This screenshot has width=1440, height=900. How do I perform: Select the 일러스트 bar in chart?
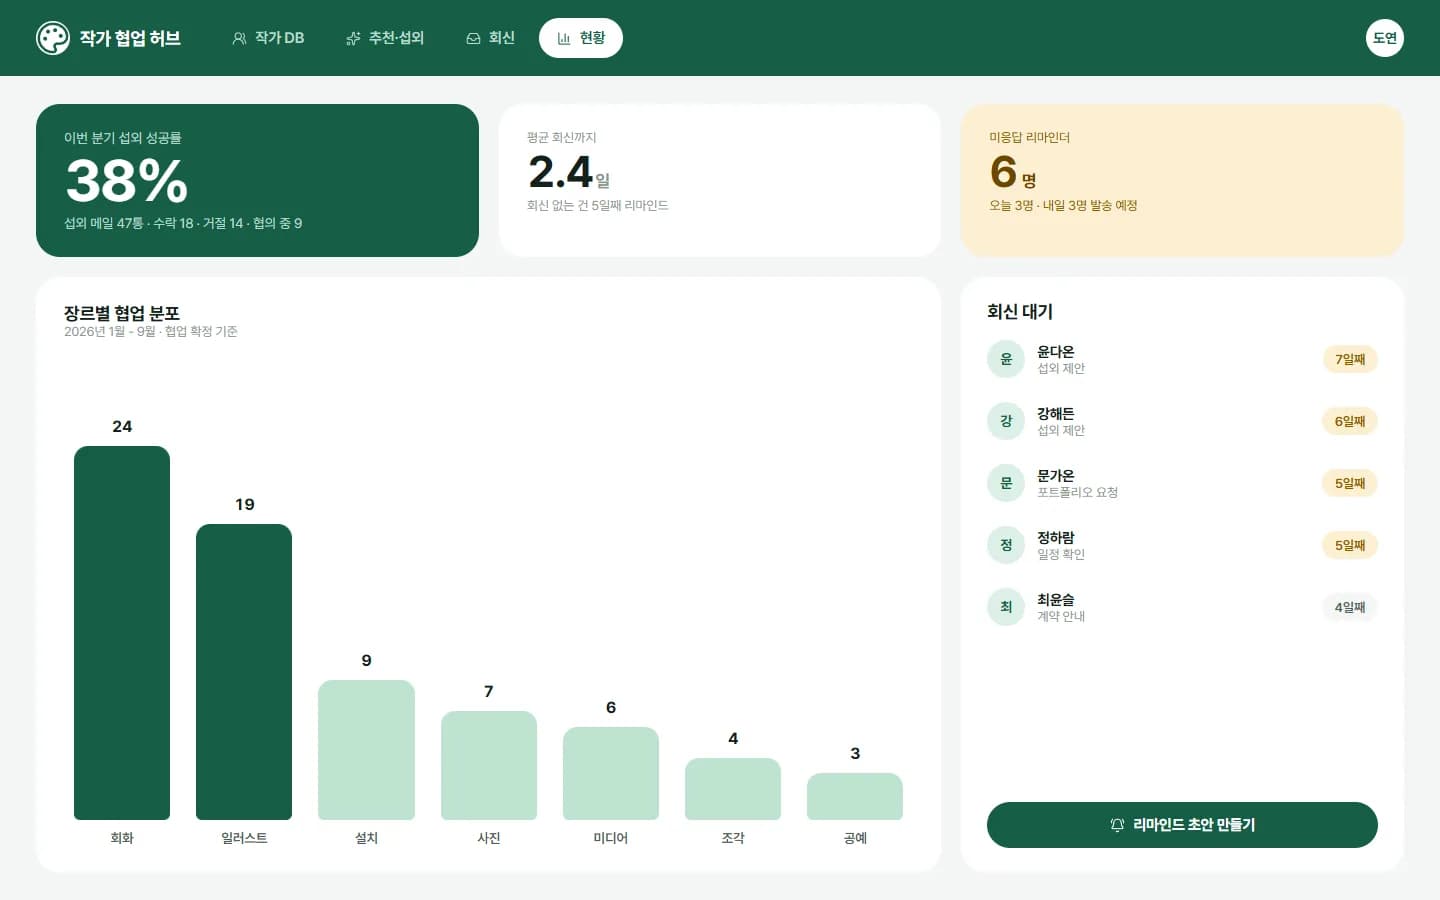[244, 672]
